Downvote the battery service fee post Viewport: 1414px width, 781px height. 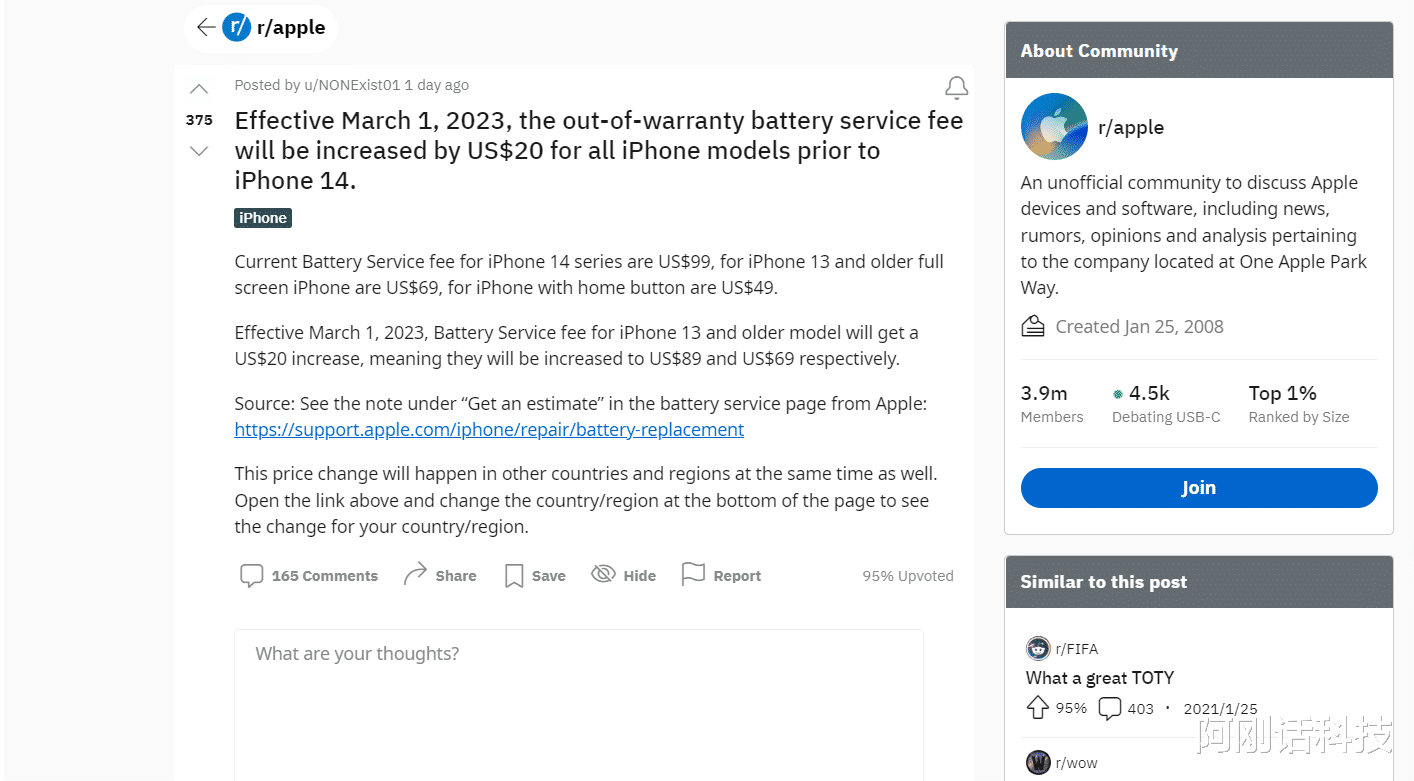[x=199, y=151]
